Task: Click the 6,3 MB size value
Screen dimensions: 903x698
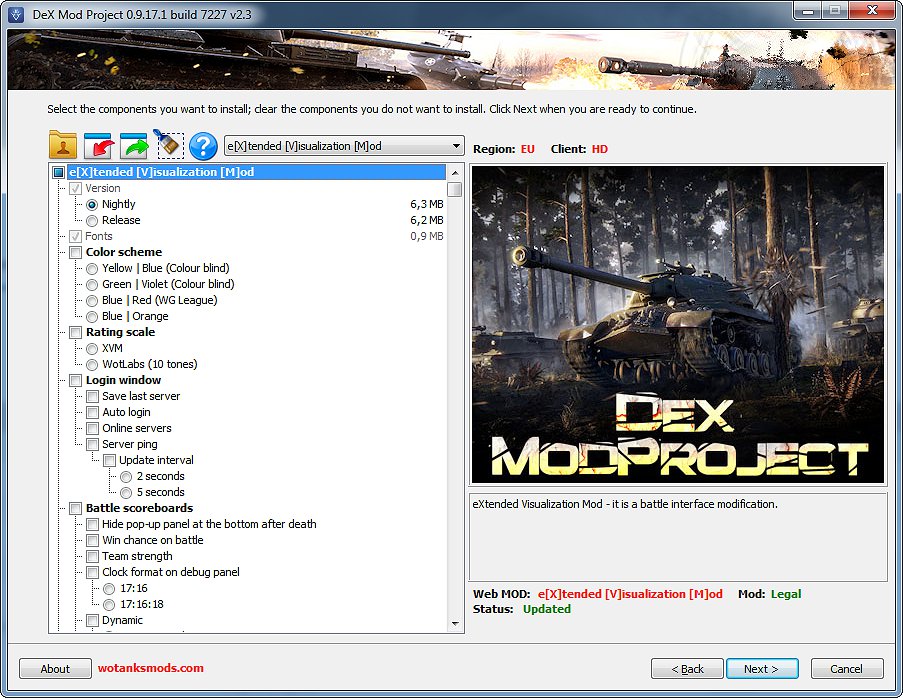Action: click(427, 204)
